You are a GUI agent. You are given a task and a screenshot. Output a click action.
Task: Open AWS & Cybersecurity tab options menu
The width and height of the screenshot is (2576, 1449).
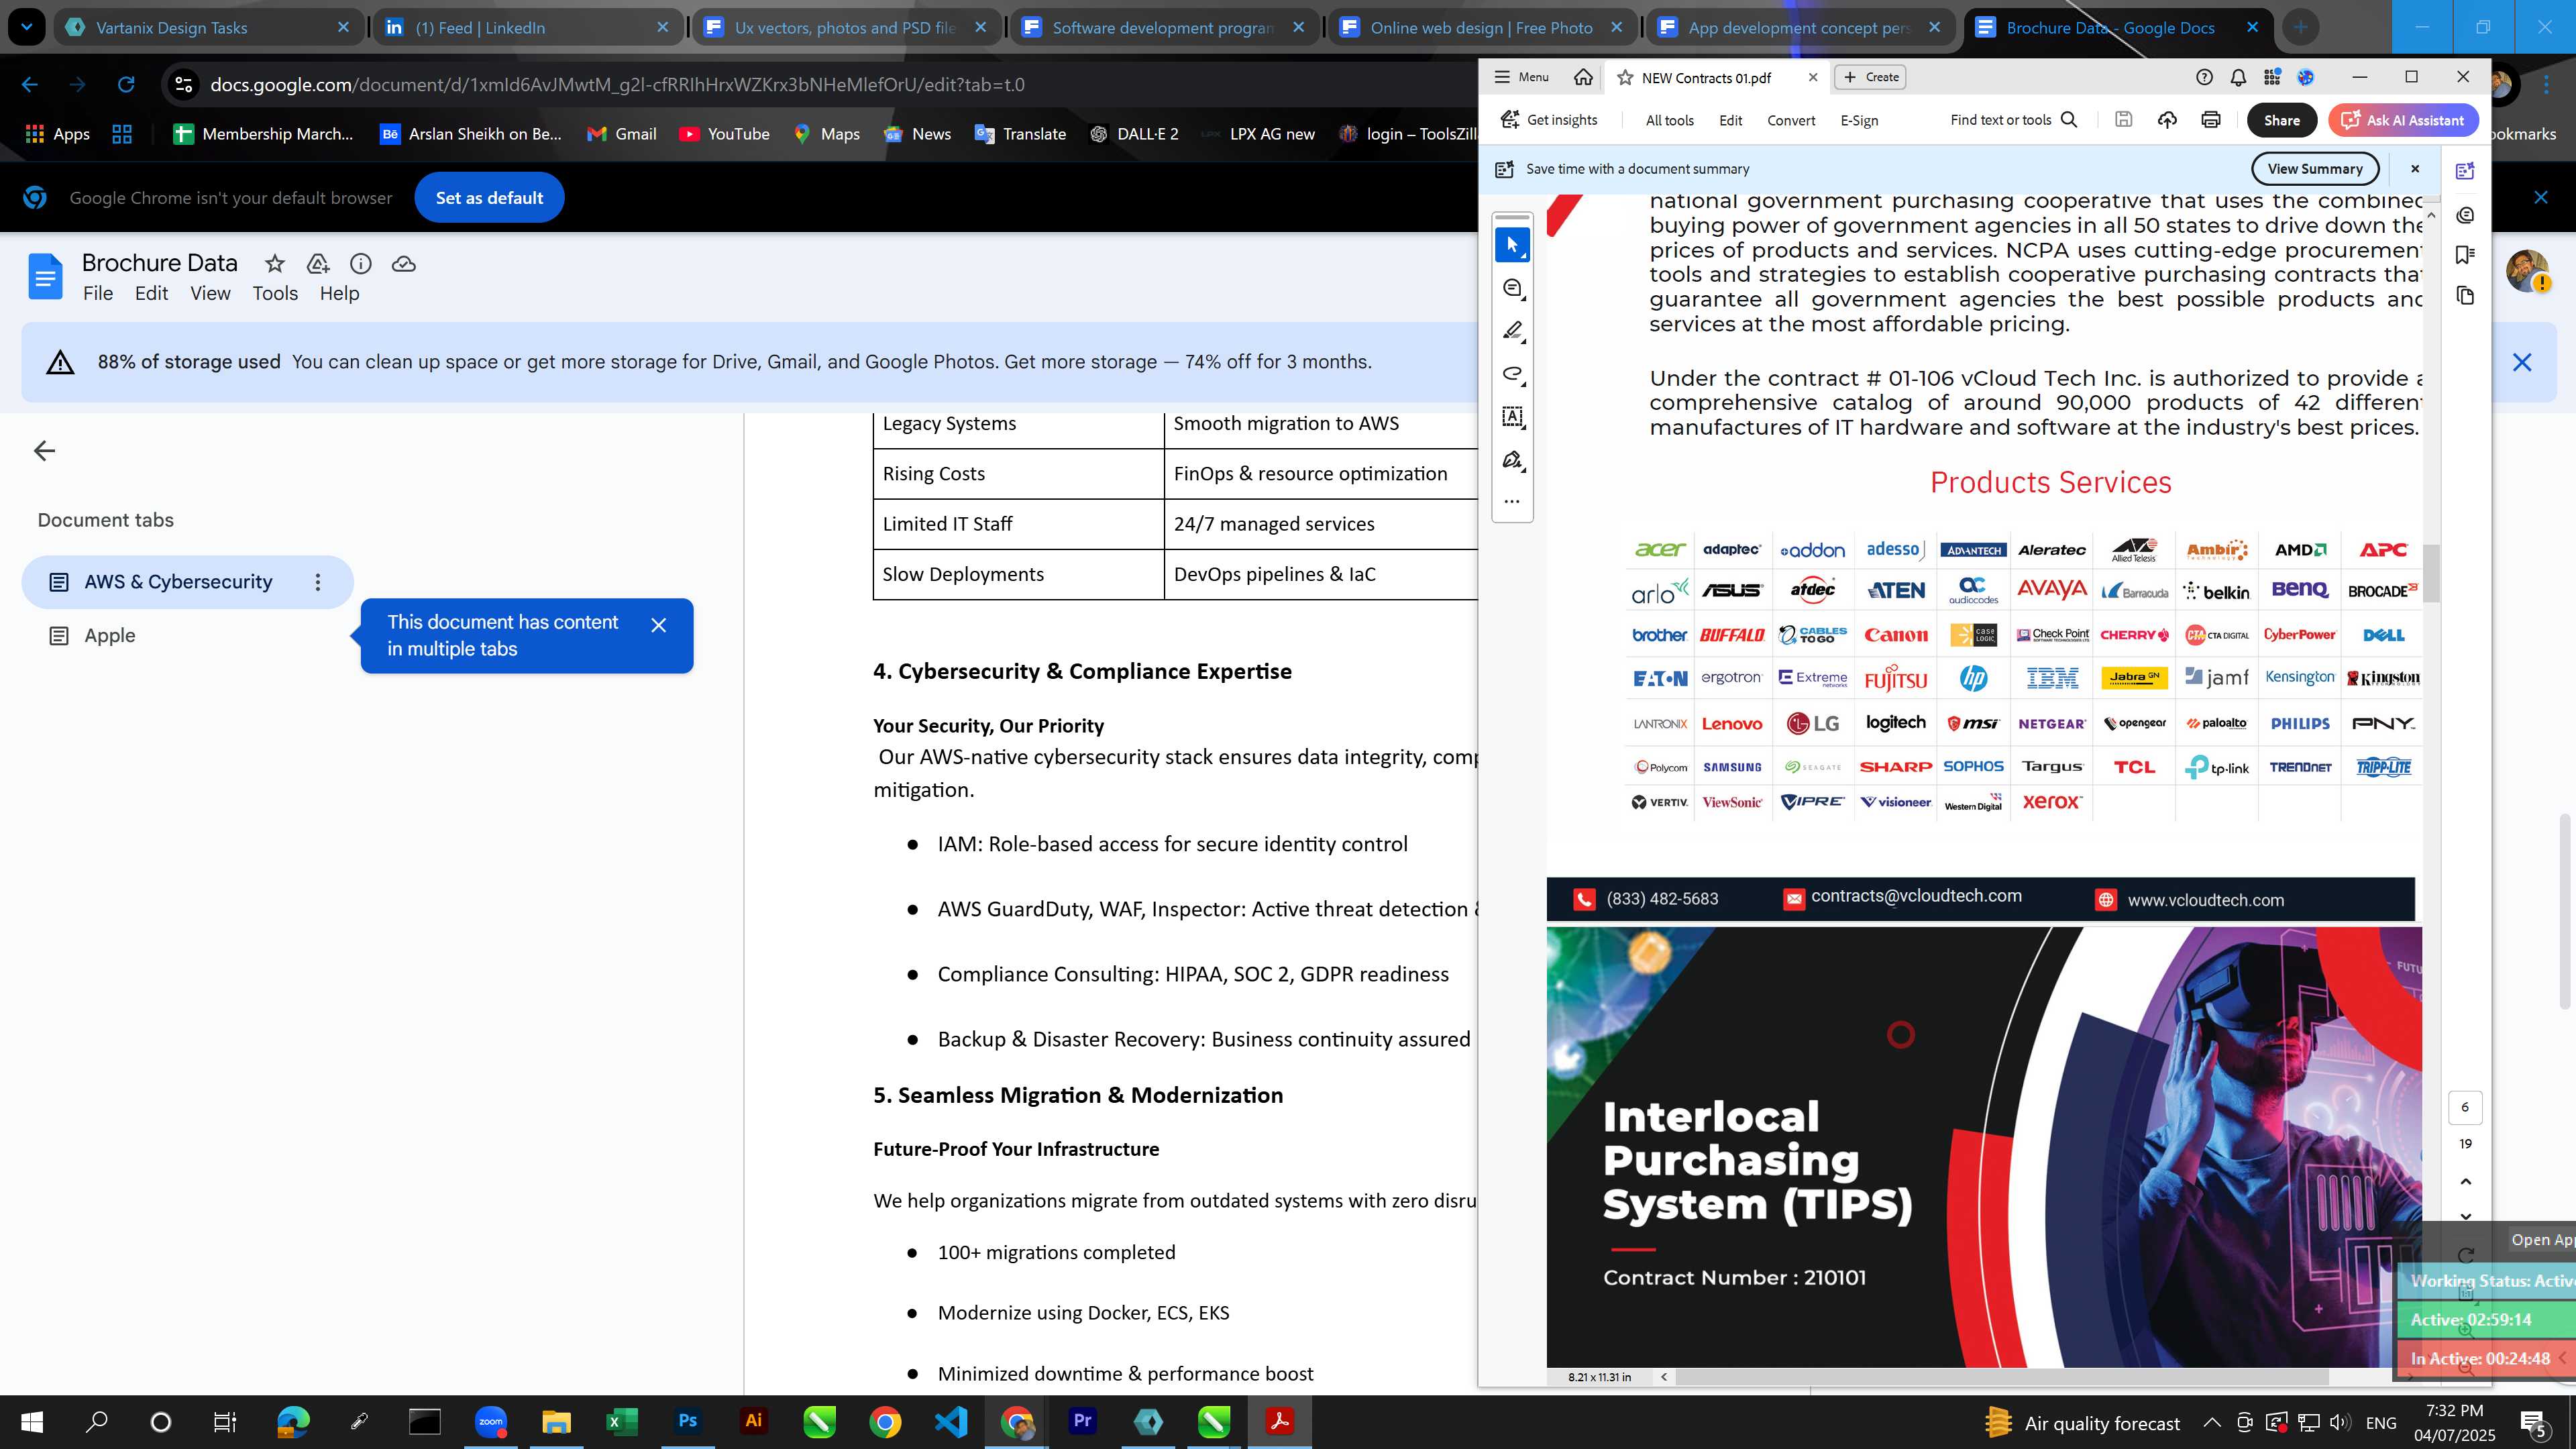point(318,582)
